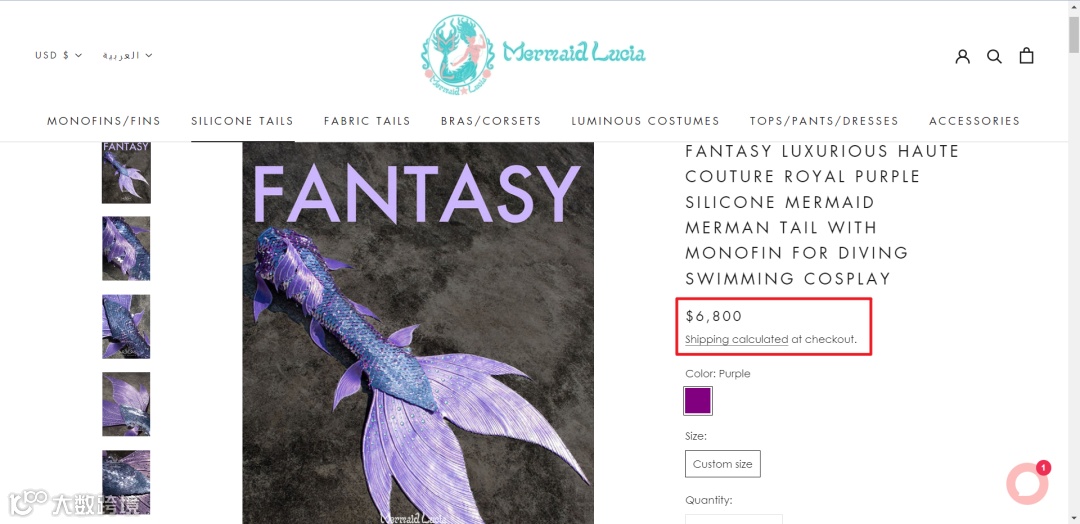Open the Bras/Corsets menu

click(491, 120)
